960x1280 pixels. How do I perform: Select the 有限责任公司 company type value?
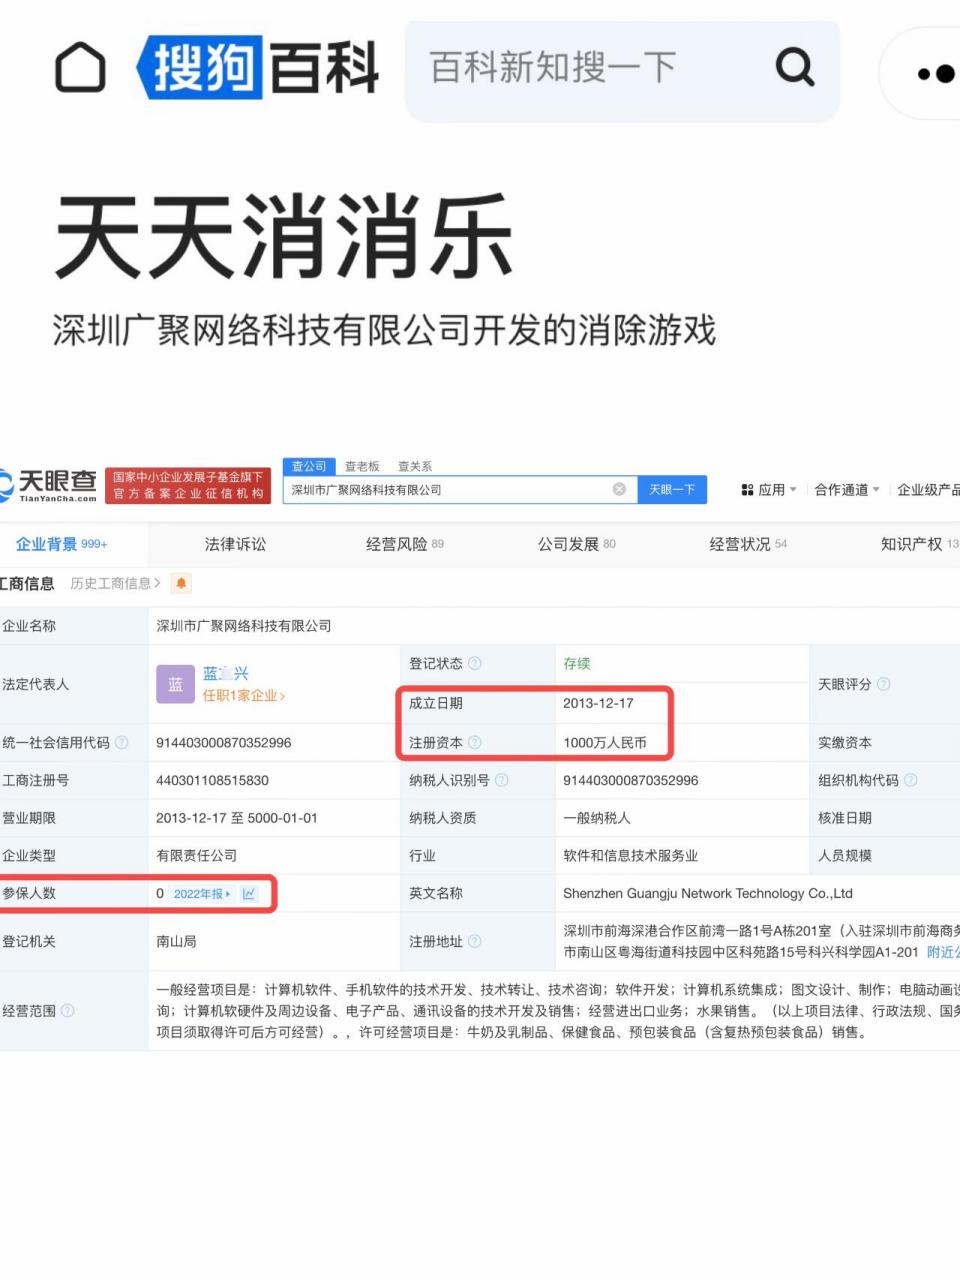point(197,856)
